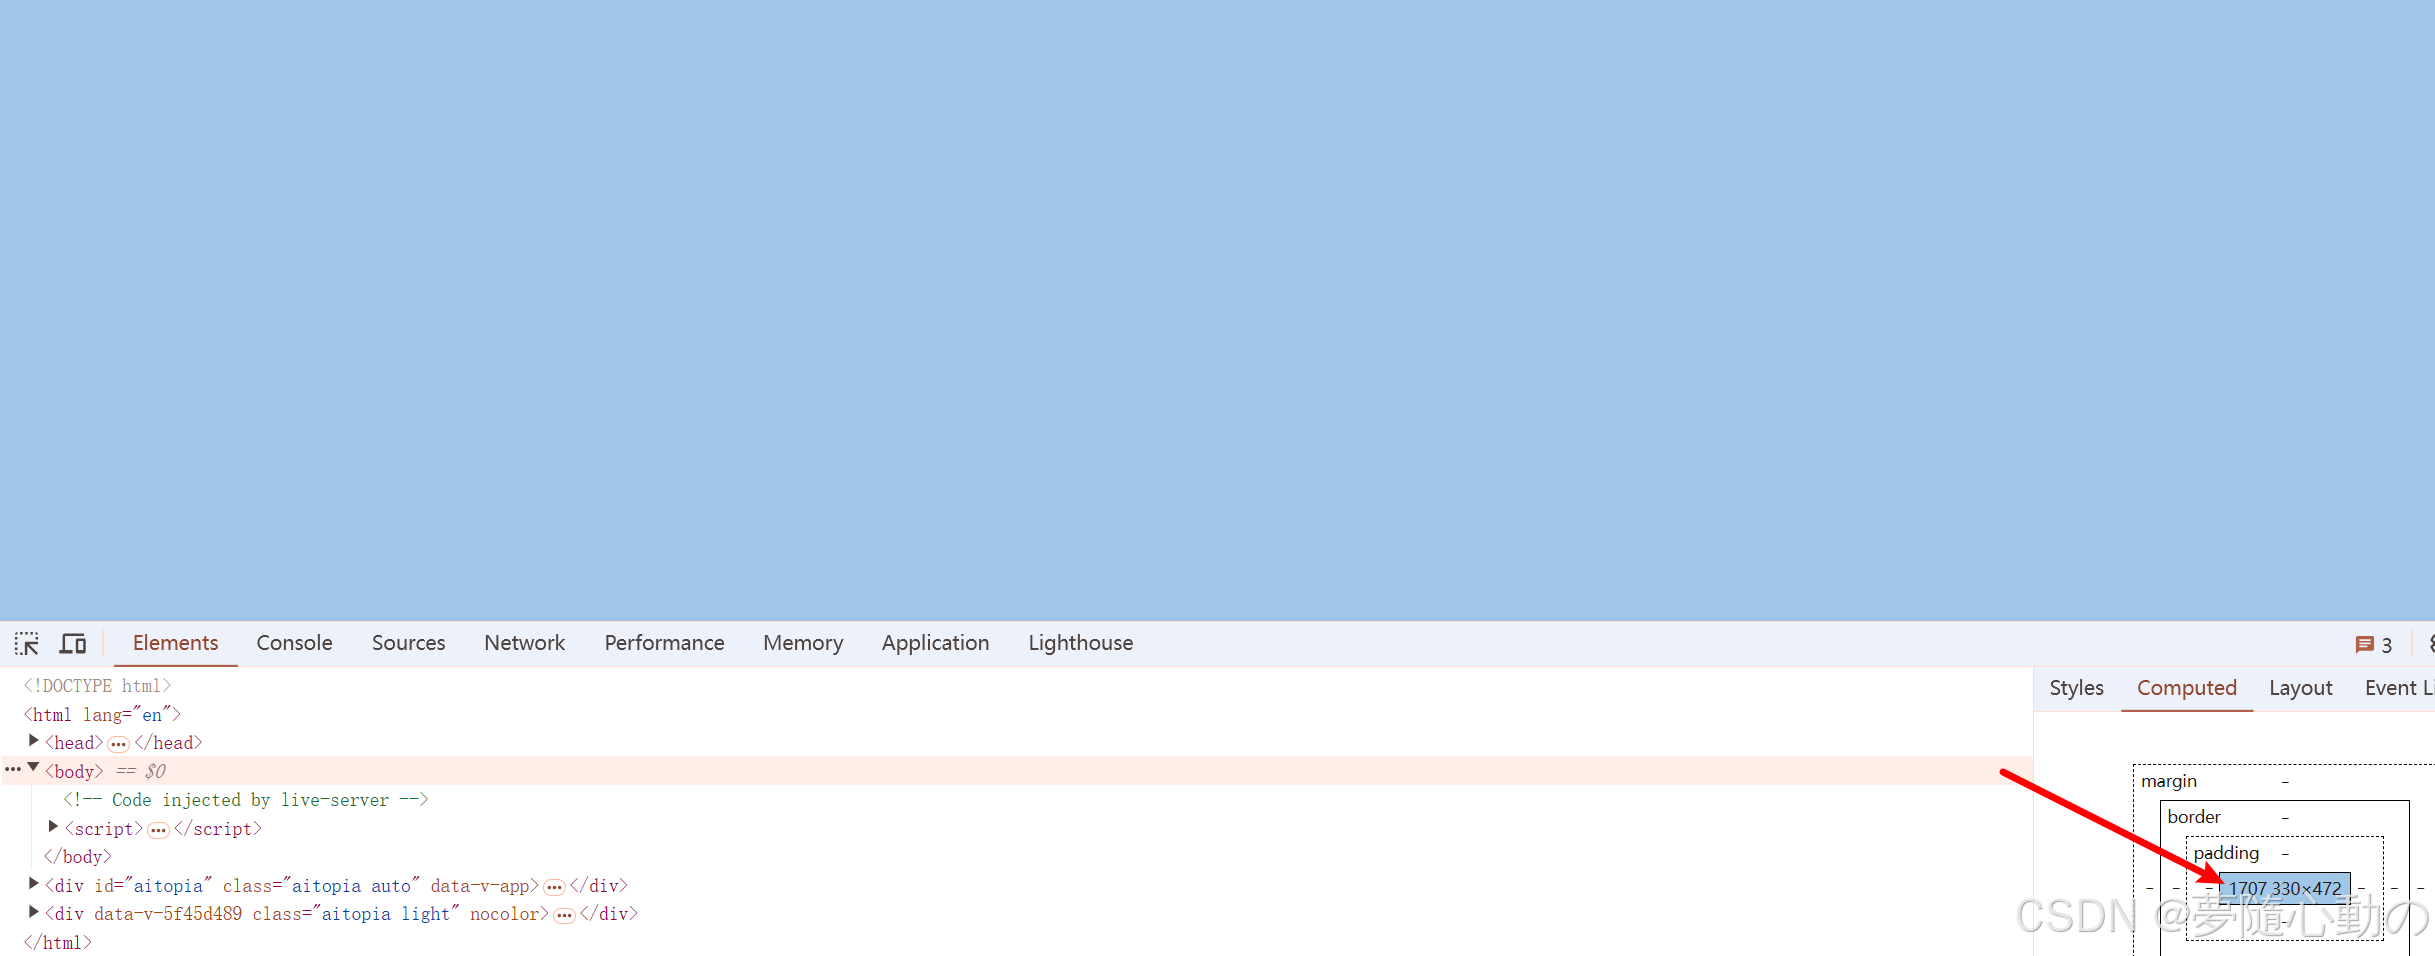This screenshot has height=956, width=2435.
Task: Expand the script element node
Action: [x=53, y=826]
